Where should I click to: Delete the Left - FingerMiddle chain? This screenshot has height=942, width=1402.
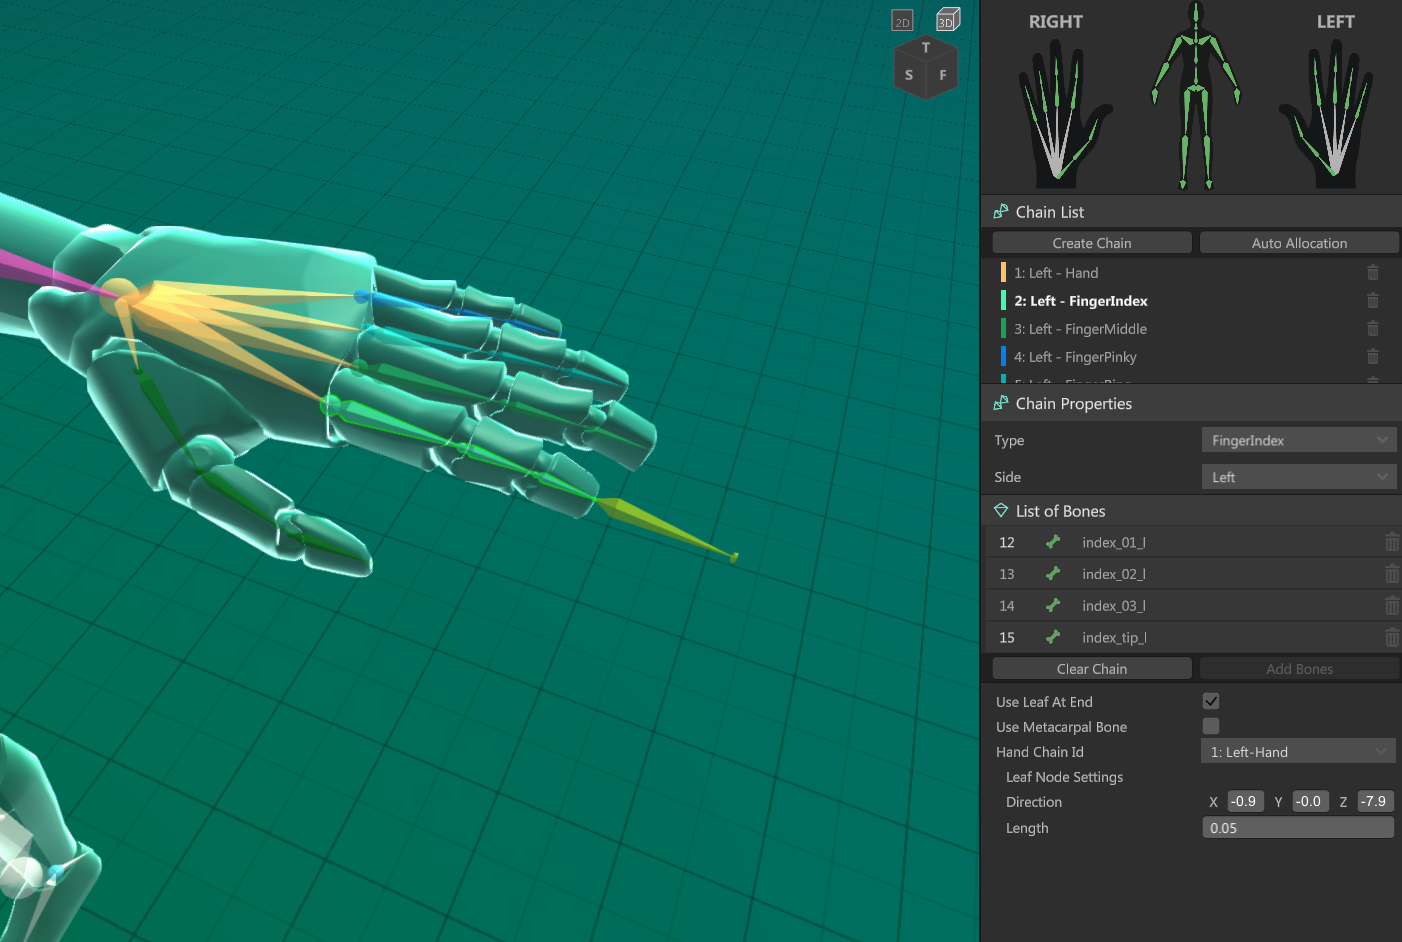click(1372, 329)
